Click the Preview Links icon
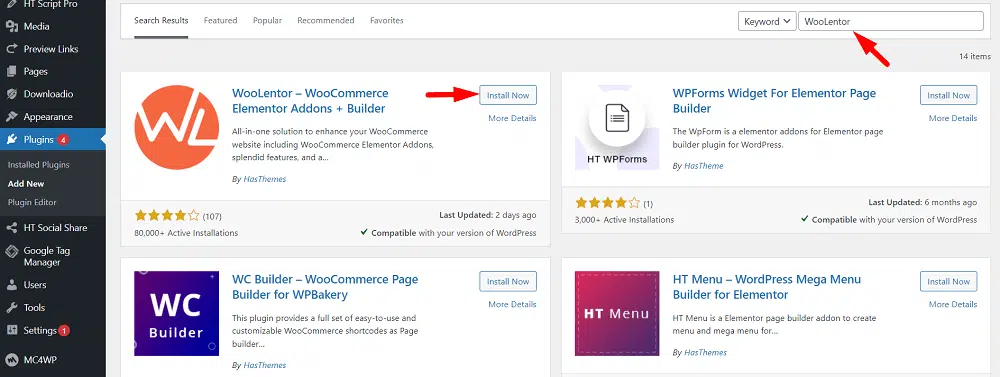 pos(11,49)
